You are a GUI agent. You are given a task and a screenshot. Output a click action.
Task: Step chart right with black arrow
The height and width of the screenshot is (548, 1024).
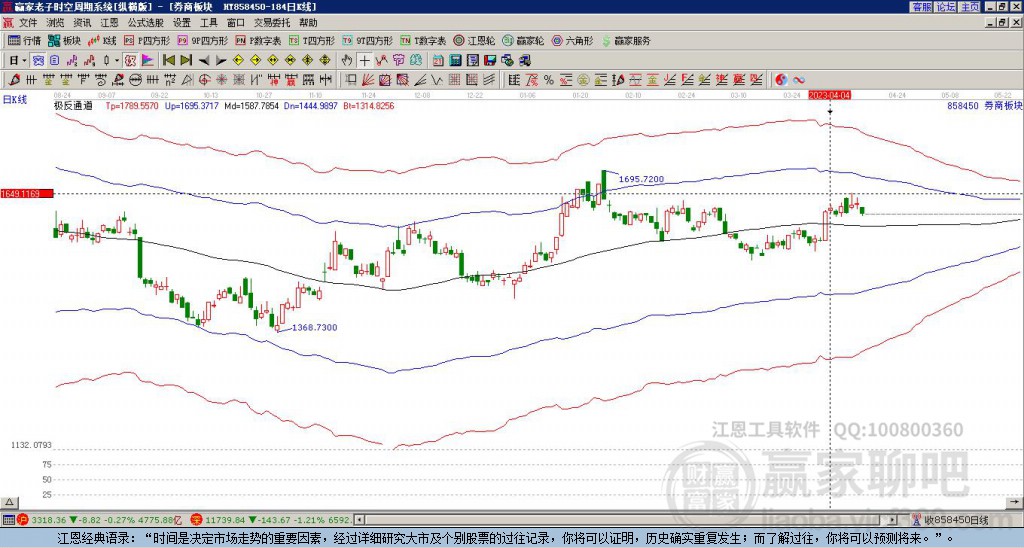pyautogui.click(x=221, y=61)
